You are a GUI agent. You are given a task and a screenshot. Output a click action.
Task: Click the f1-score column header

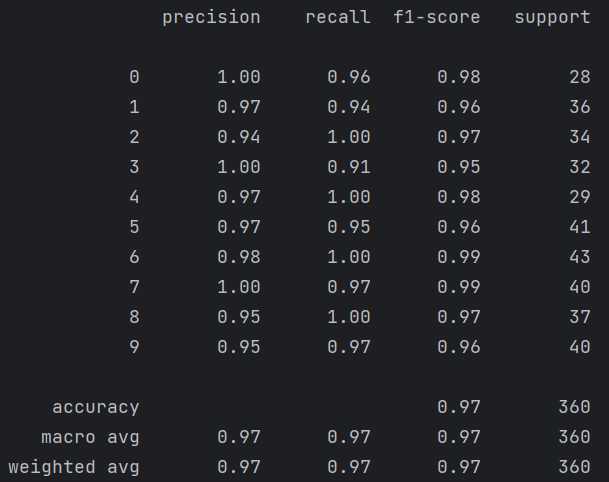tap(437, 17)
